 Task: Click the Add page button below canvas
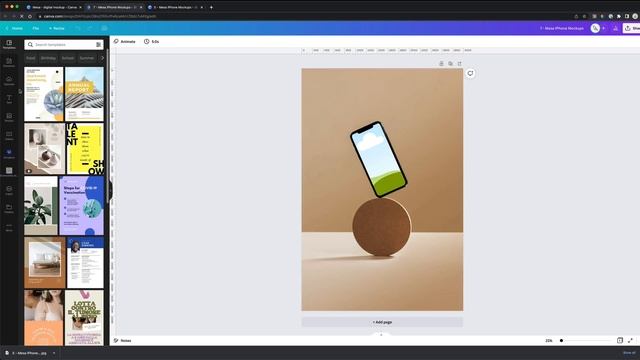click(382, 322)
